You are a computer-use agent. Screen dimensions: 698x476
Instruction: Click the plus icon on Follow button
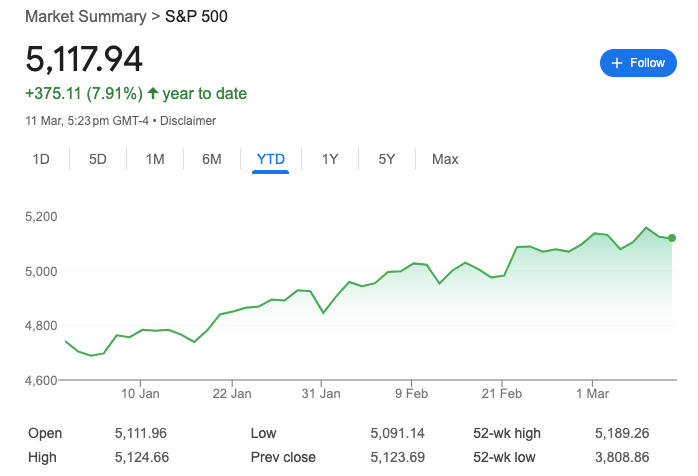[x=617, y=63]
